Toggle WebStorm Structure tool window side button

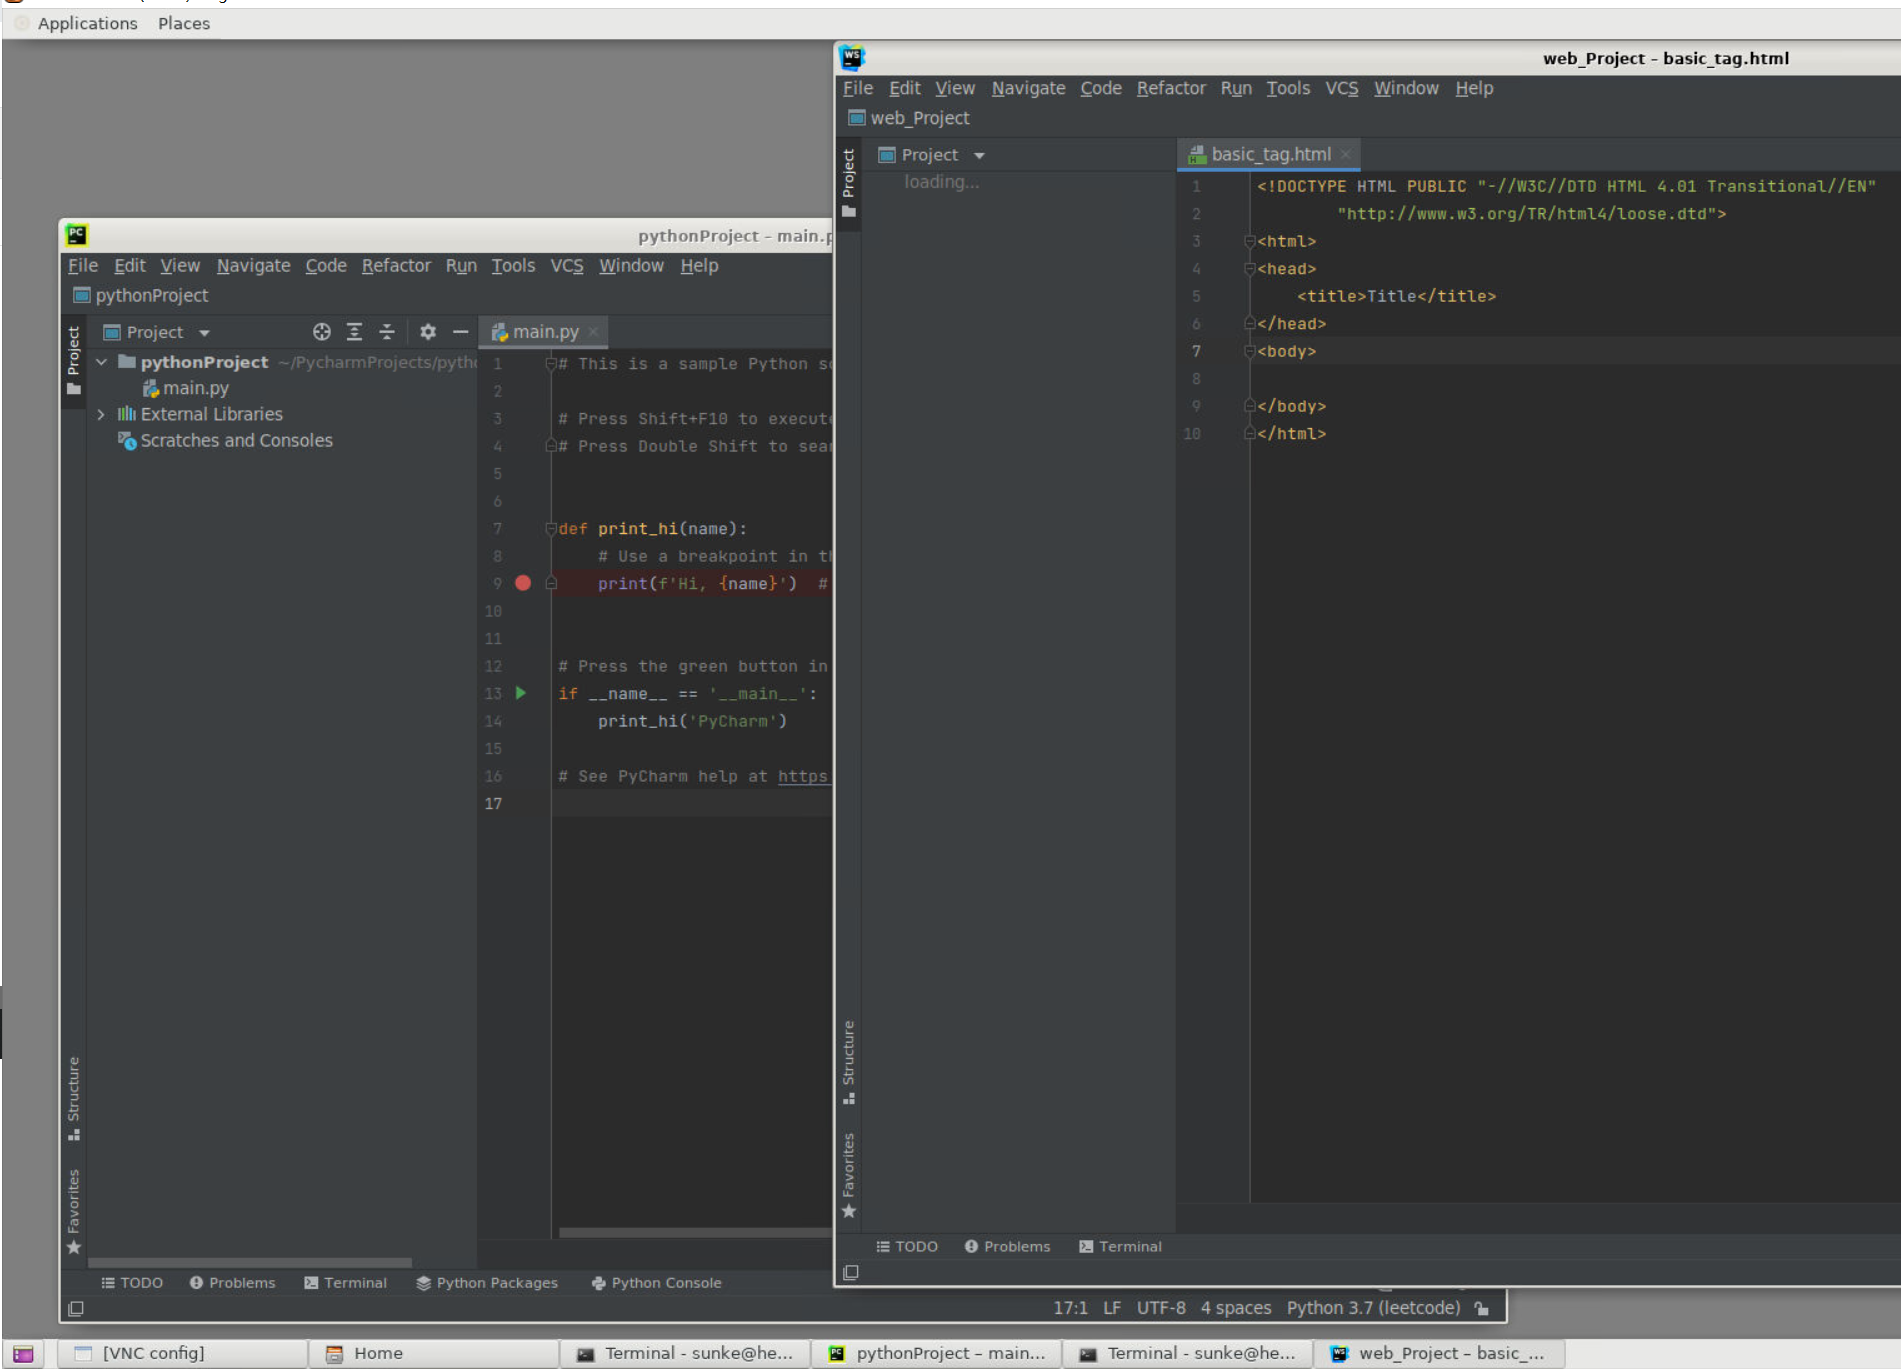click(x=849, y=1062)
